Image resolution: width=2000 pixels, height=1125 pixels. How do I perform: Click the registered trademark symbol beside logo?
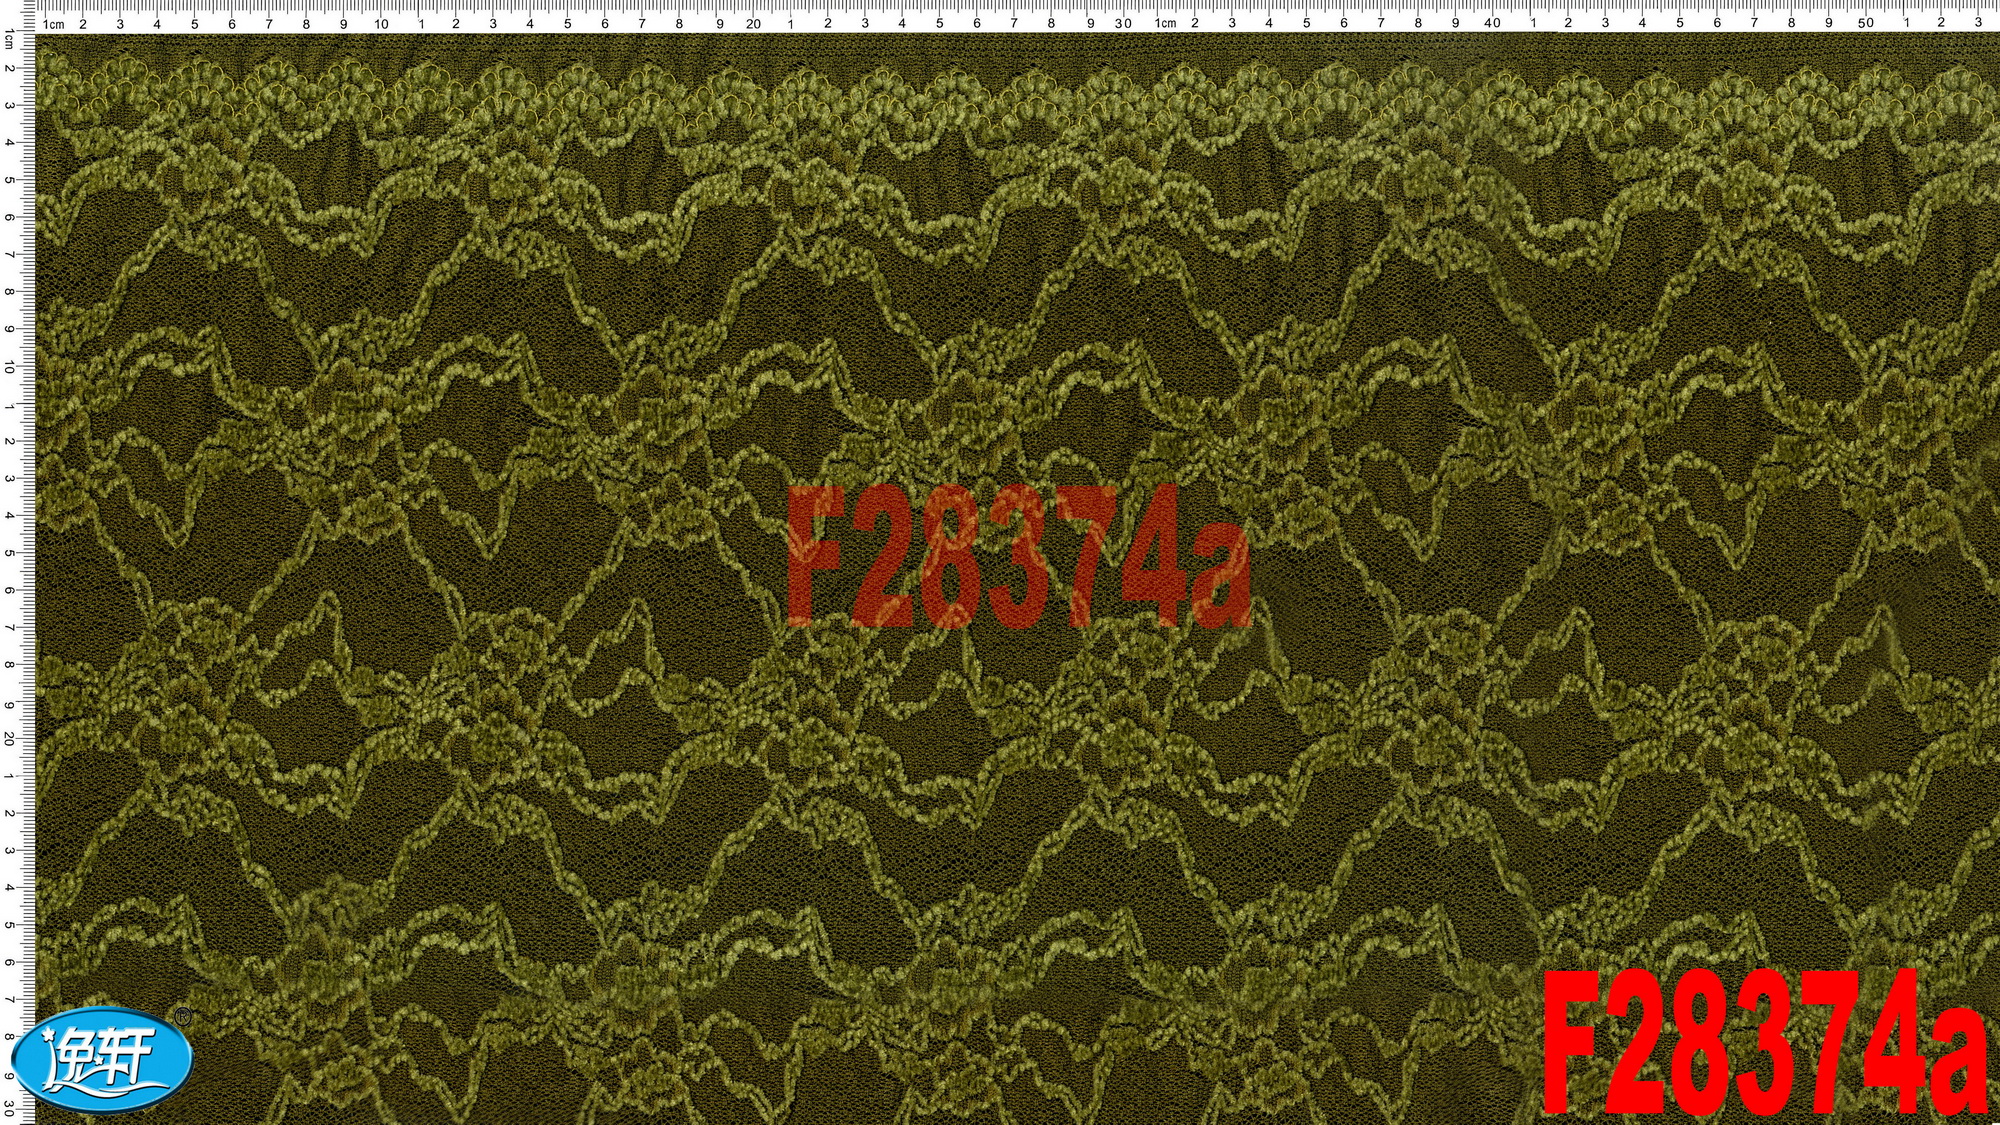[x=182, y=1017]
